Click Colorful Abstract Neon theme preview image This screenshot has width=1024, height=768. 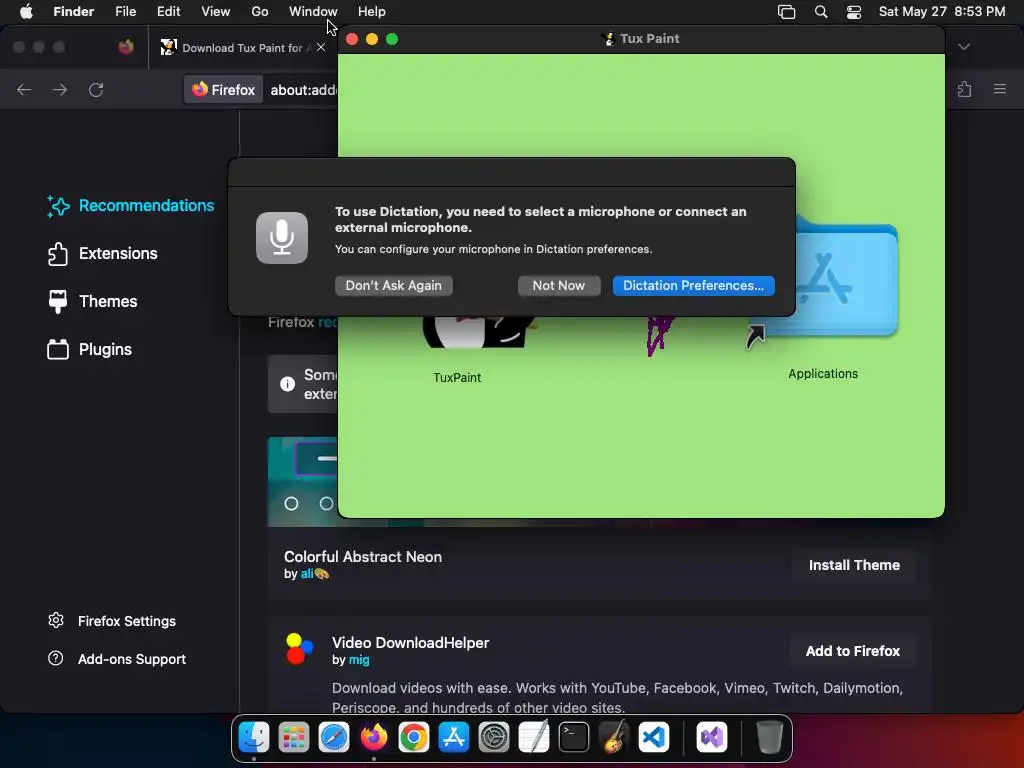click(x=302, y=482)
